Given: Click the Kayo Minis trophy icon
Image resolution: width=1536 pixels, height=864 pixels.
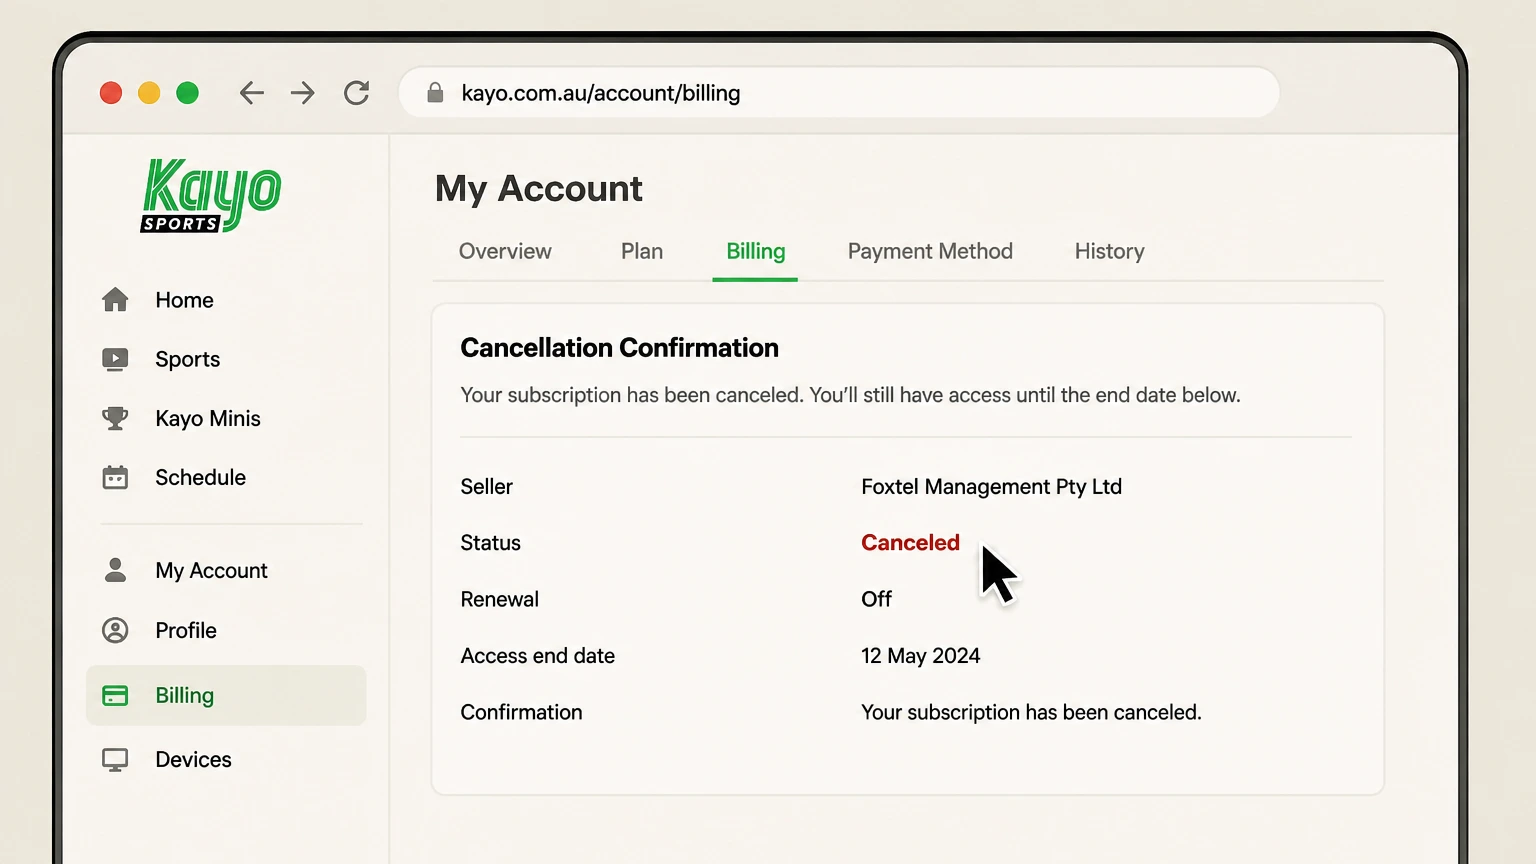Looking at the screenshot, I should (x=115, y=418).
